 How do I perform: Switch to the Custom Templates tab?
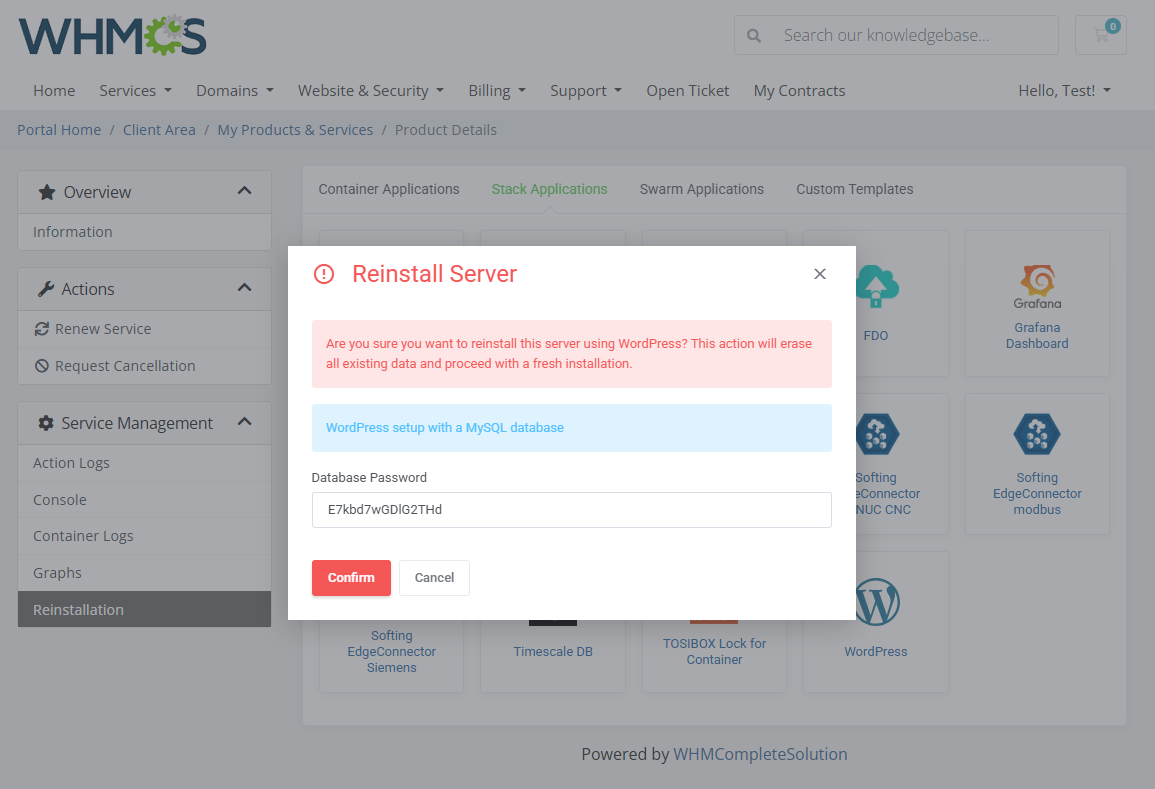[855, 189]
